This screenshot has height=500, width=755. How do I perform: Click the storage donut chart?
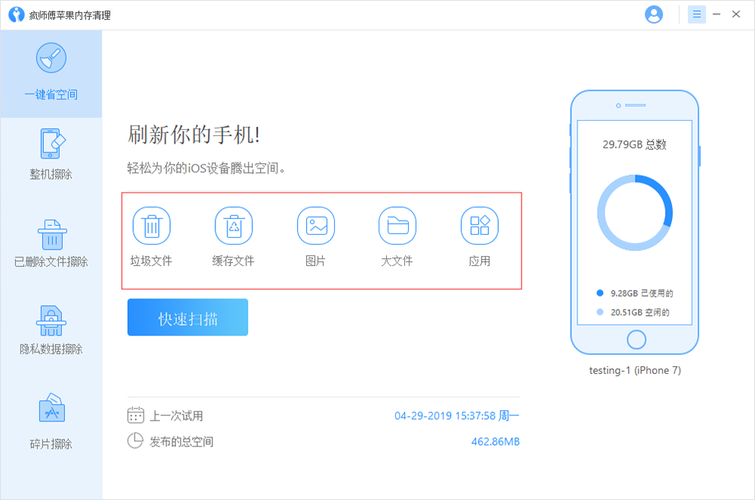(635, 212)
